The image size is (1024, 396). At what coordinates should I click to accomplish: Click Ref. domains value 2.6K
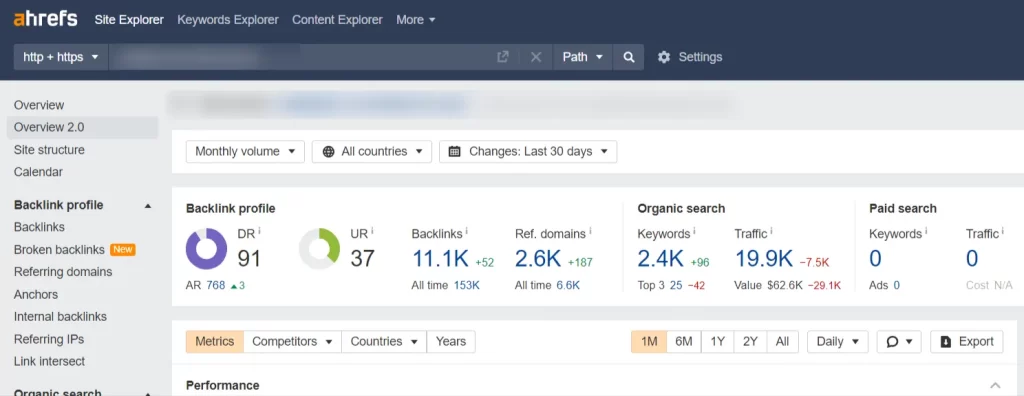pos(538,259)
